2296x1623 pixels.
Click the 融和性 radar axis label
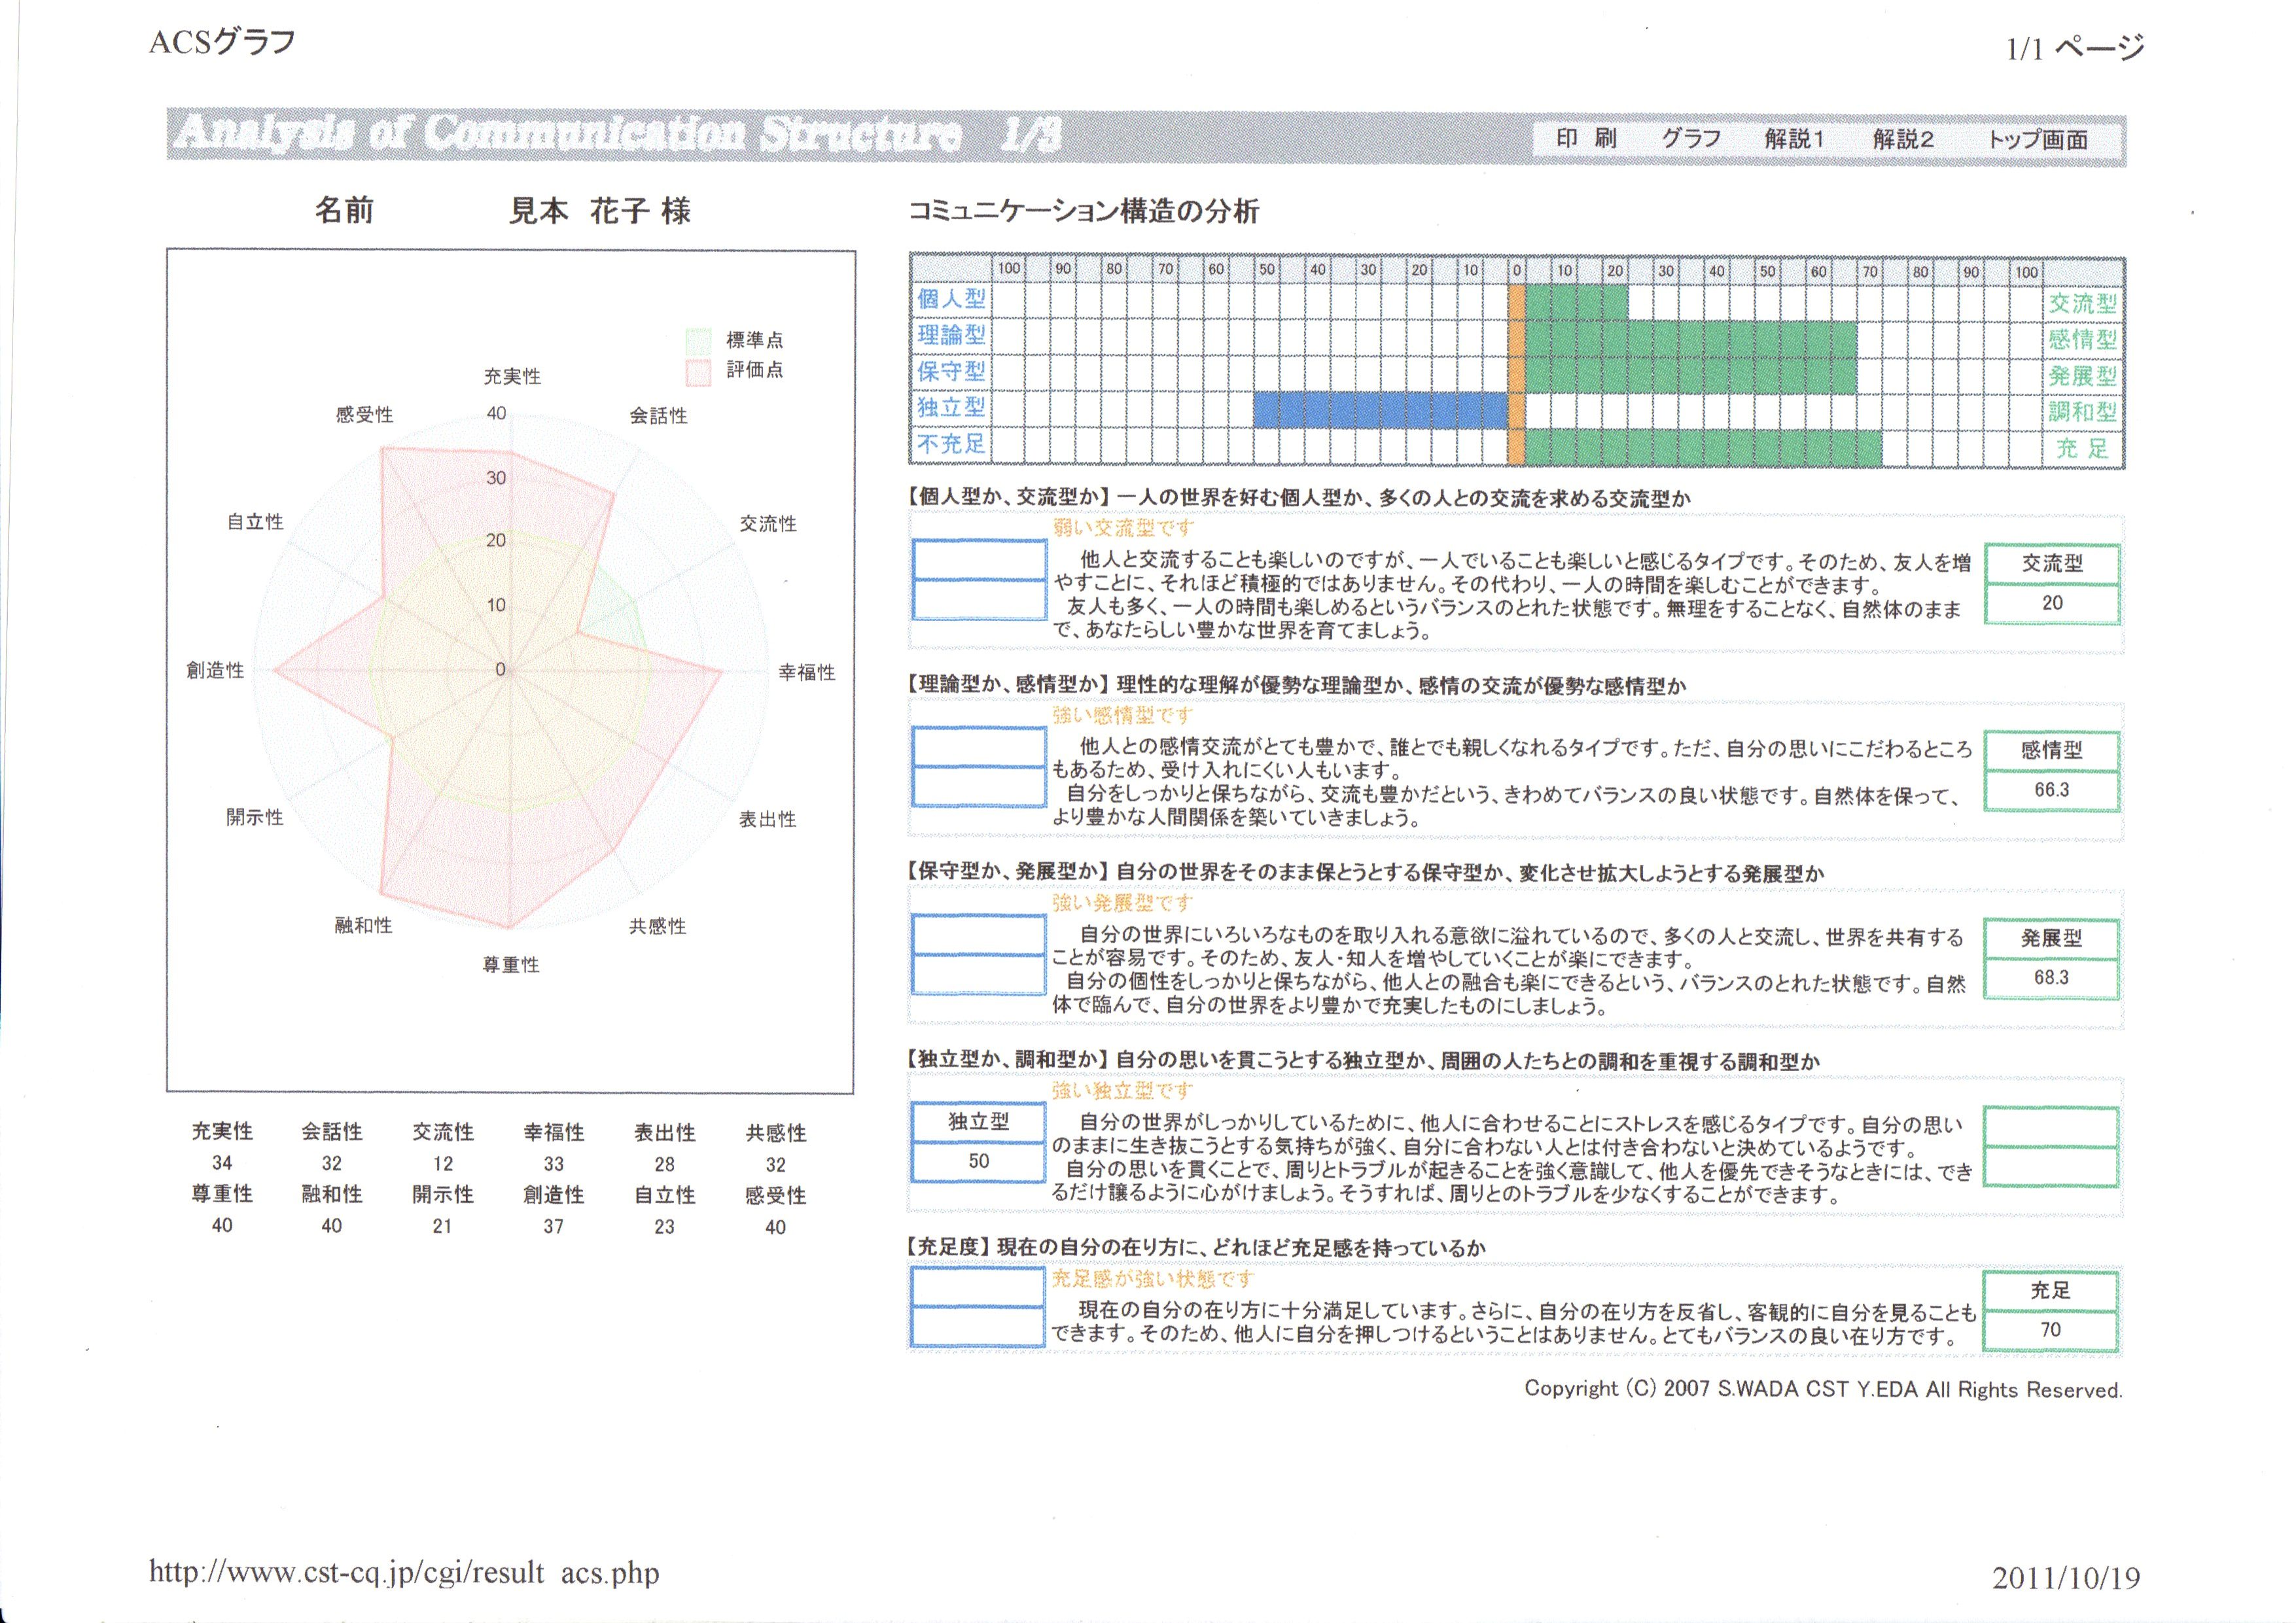pyautogui.click(x=363, y=925)
